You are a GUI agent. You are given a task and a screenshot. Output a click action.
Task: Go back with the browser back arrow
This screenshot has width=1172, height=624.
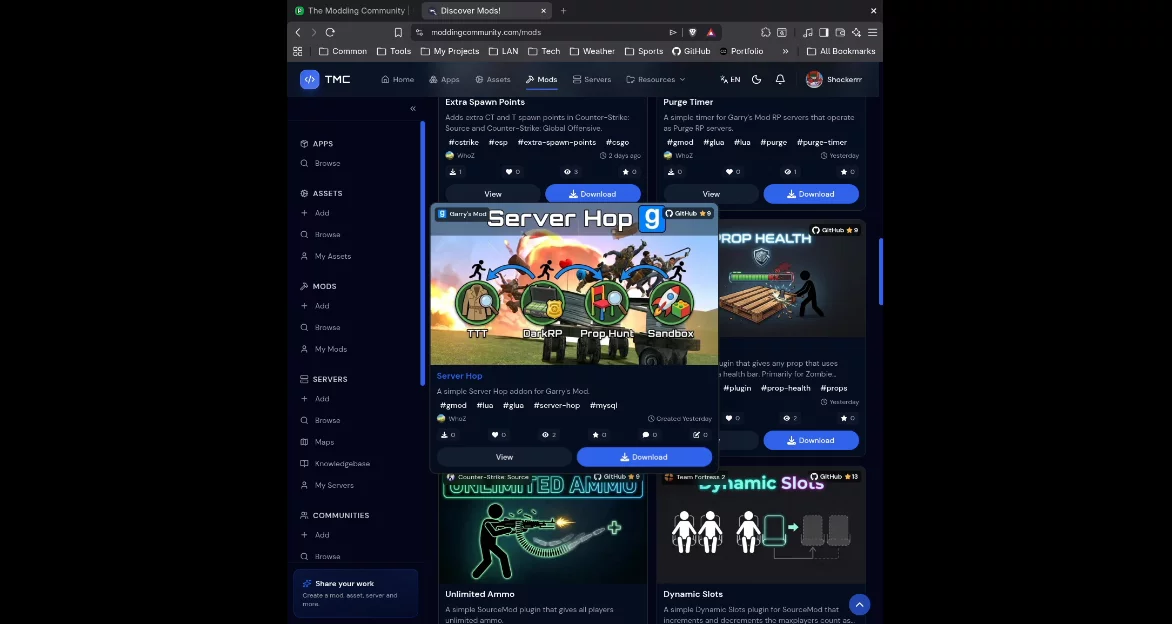coord(297,32)
